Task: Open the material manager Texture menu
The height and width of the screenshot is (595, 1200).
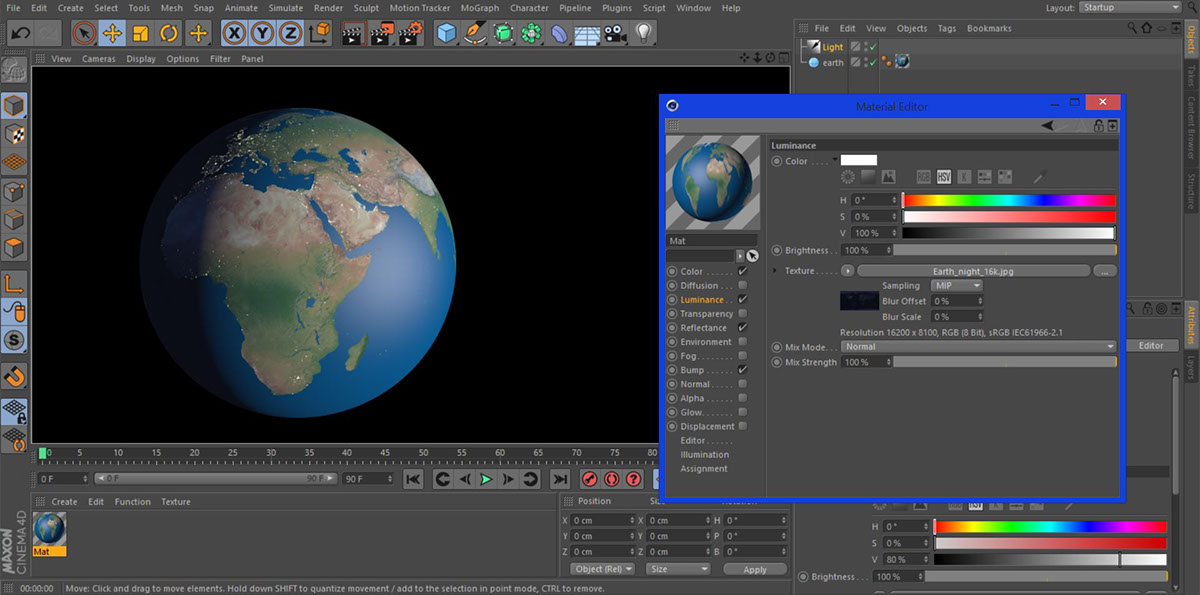Action: pyautogui.click(x=176, y=502)
